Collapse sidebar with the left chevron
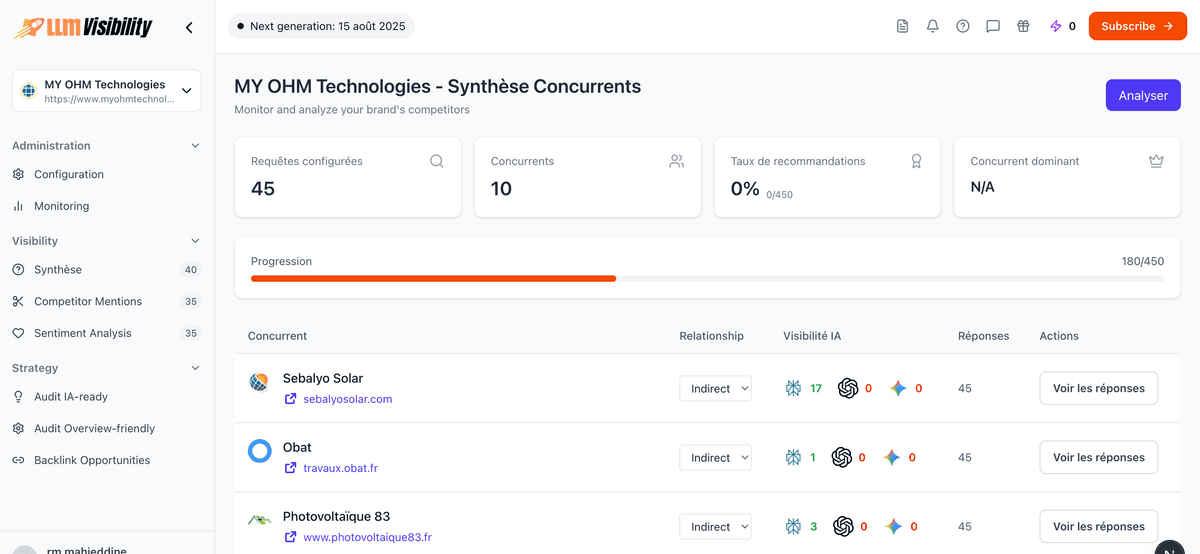This screenshot has height=554, width=1200. pyautogui.click(x=189, y=28)
